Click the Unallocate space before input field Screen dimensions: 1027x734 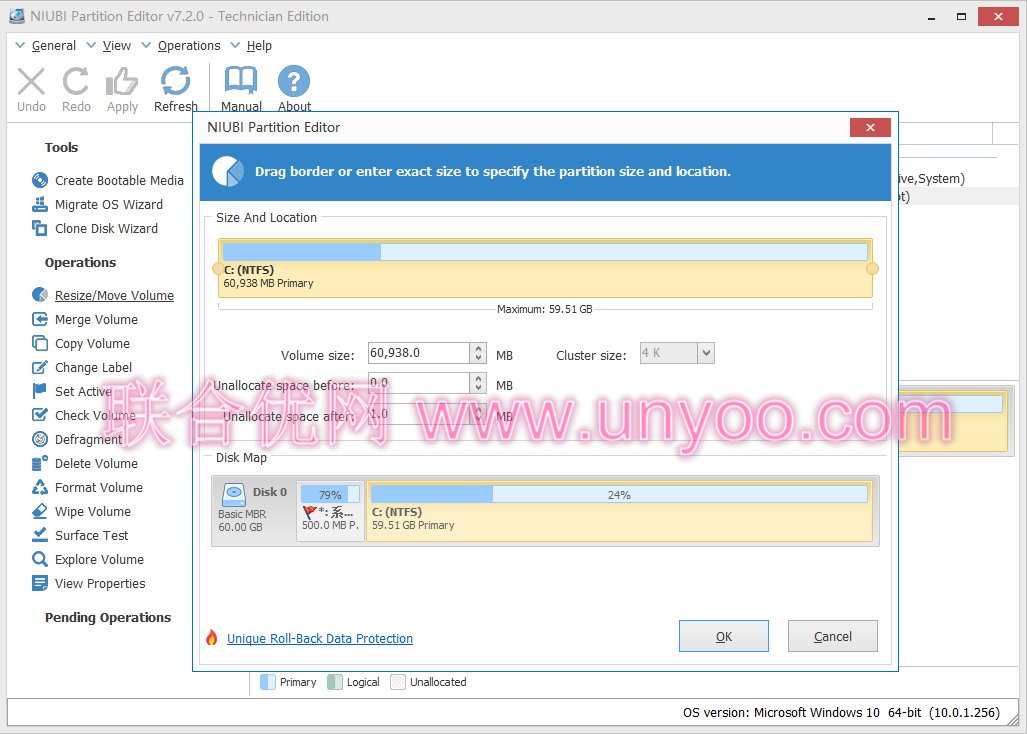419,382
